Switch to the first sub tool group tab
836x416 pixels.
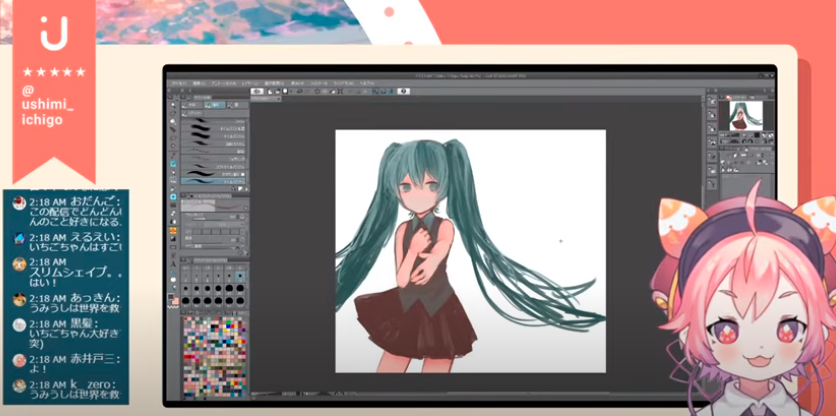[191, 105]
